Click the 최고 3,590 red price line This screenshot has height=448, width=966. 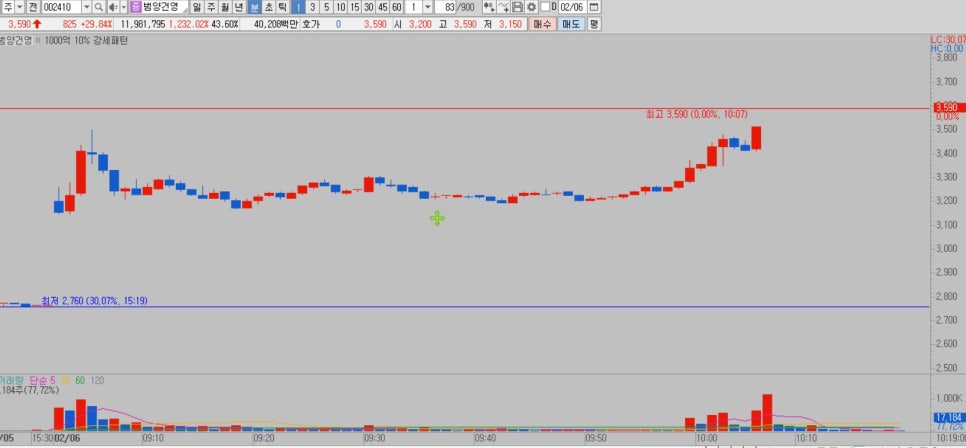tap(400, 107)
